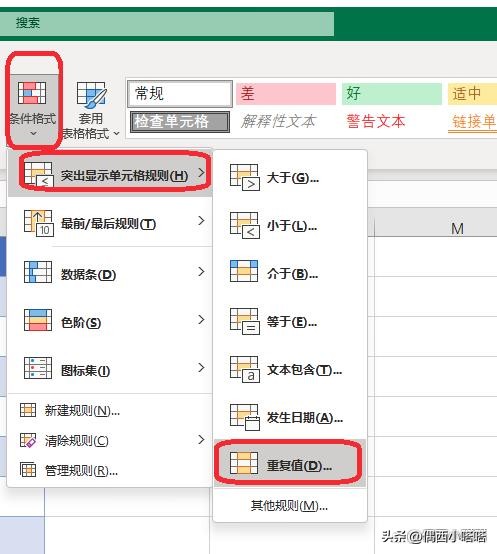Open the 套用表格格式 dropdown chevron
This screenshot has height=554, width=497.
(116, 134)
